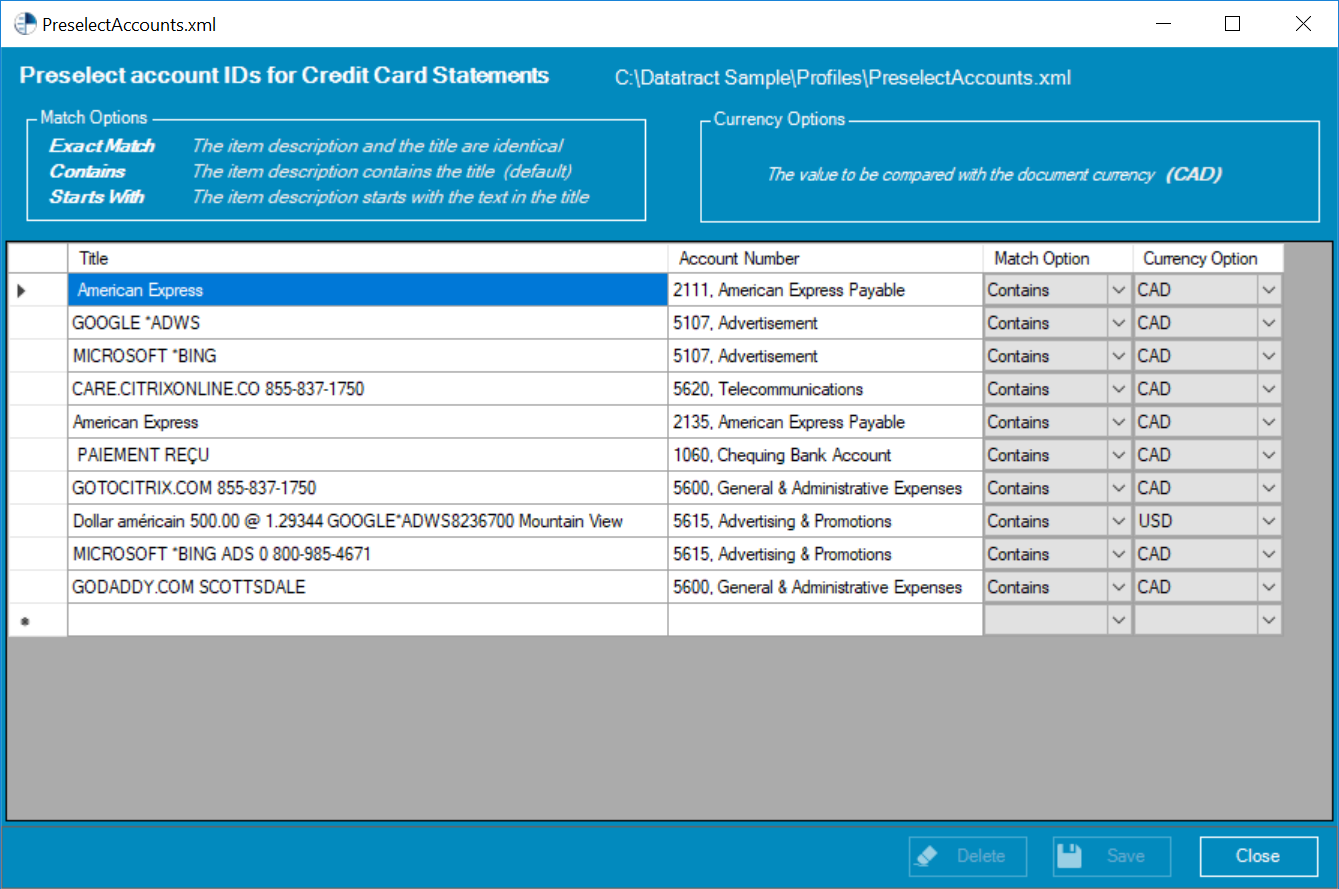Expand Match Option dropdown in empty new row
This screenshot has width=1339, height=889.
[x=1118, y=620]
